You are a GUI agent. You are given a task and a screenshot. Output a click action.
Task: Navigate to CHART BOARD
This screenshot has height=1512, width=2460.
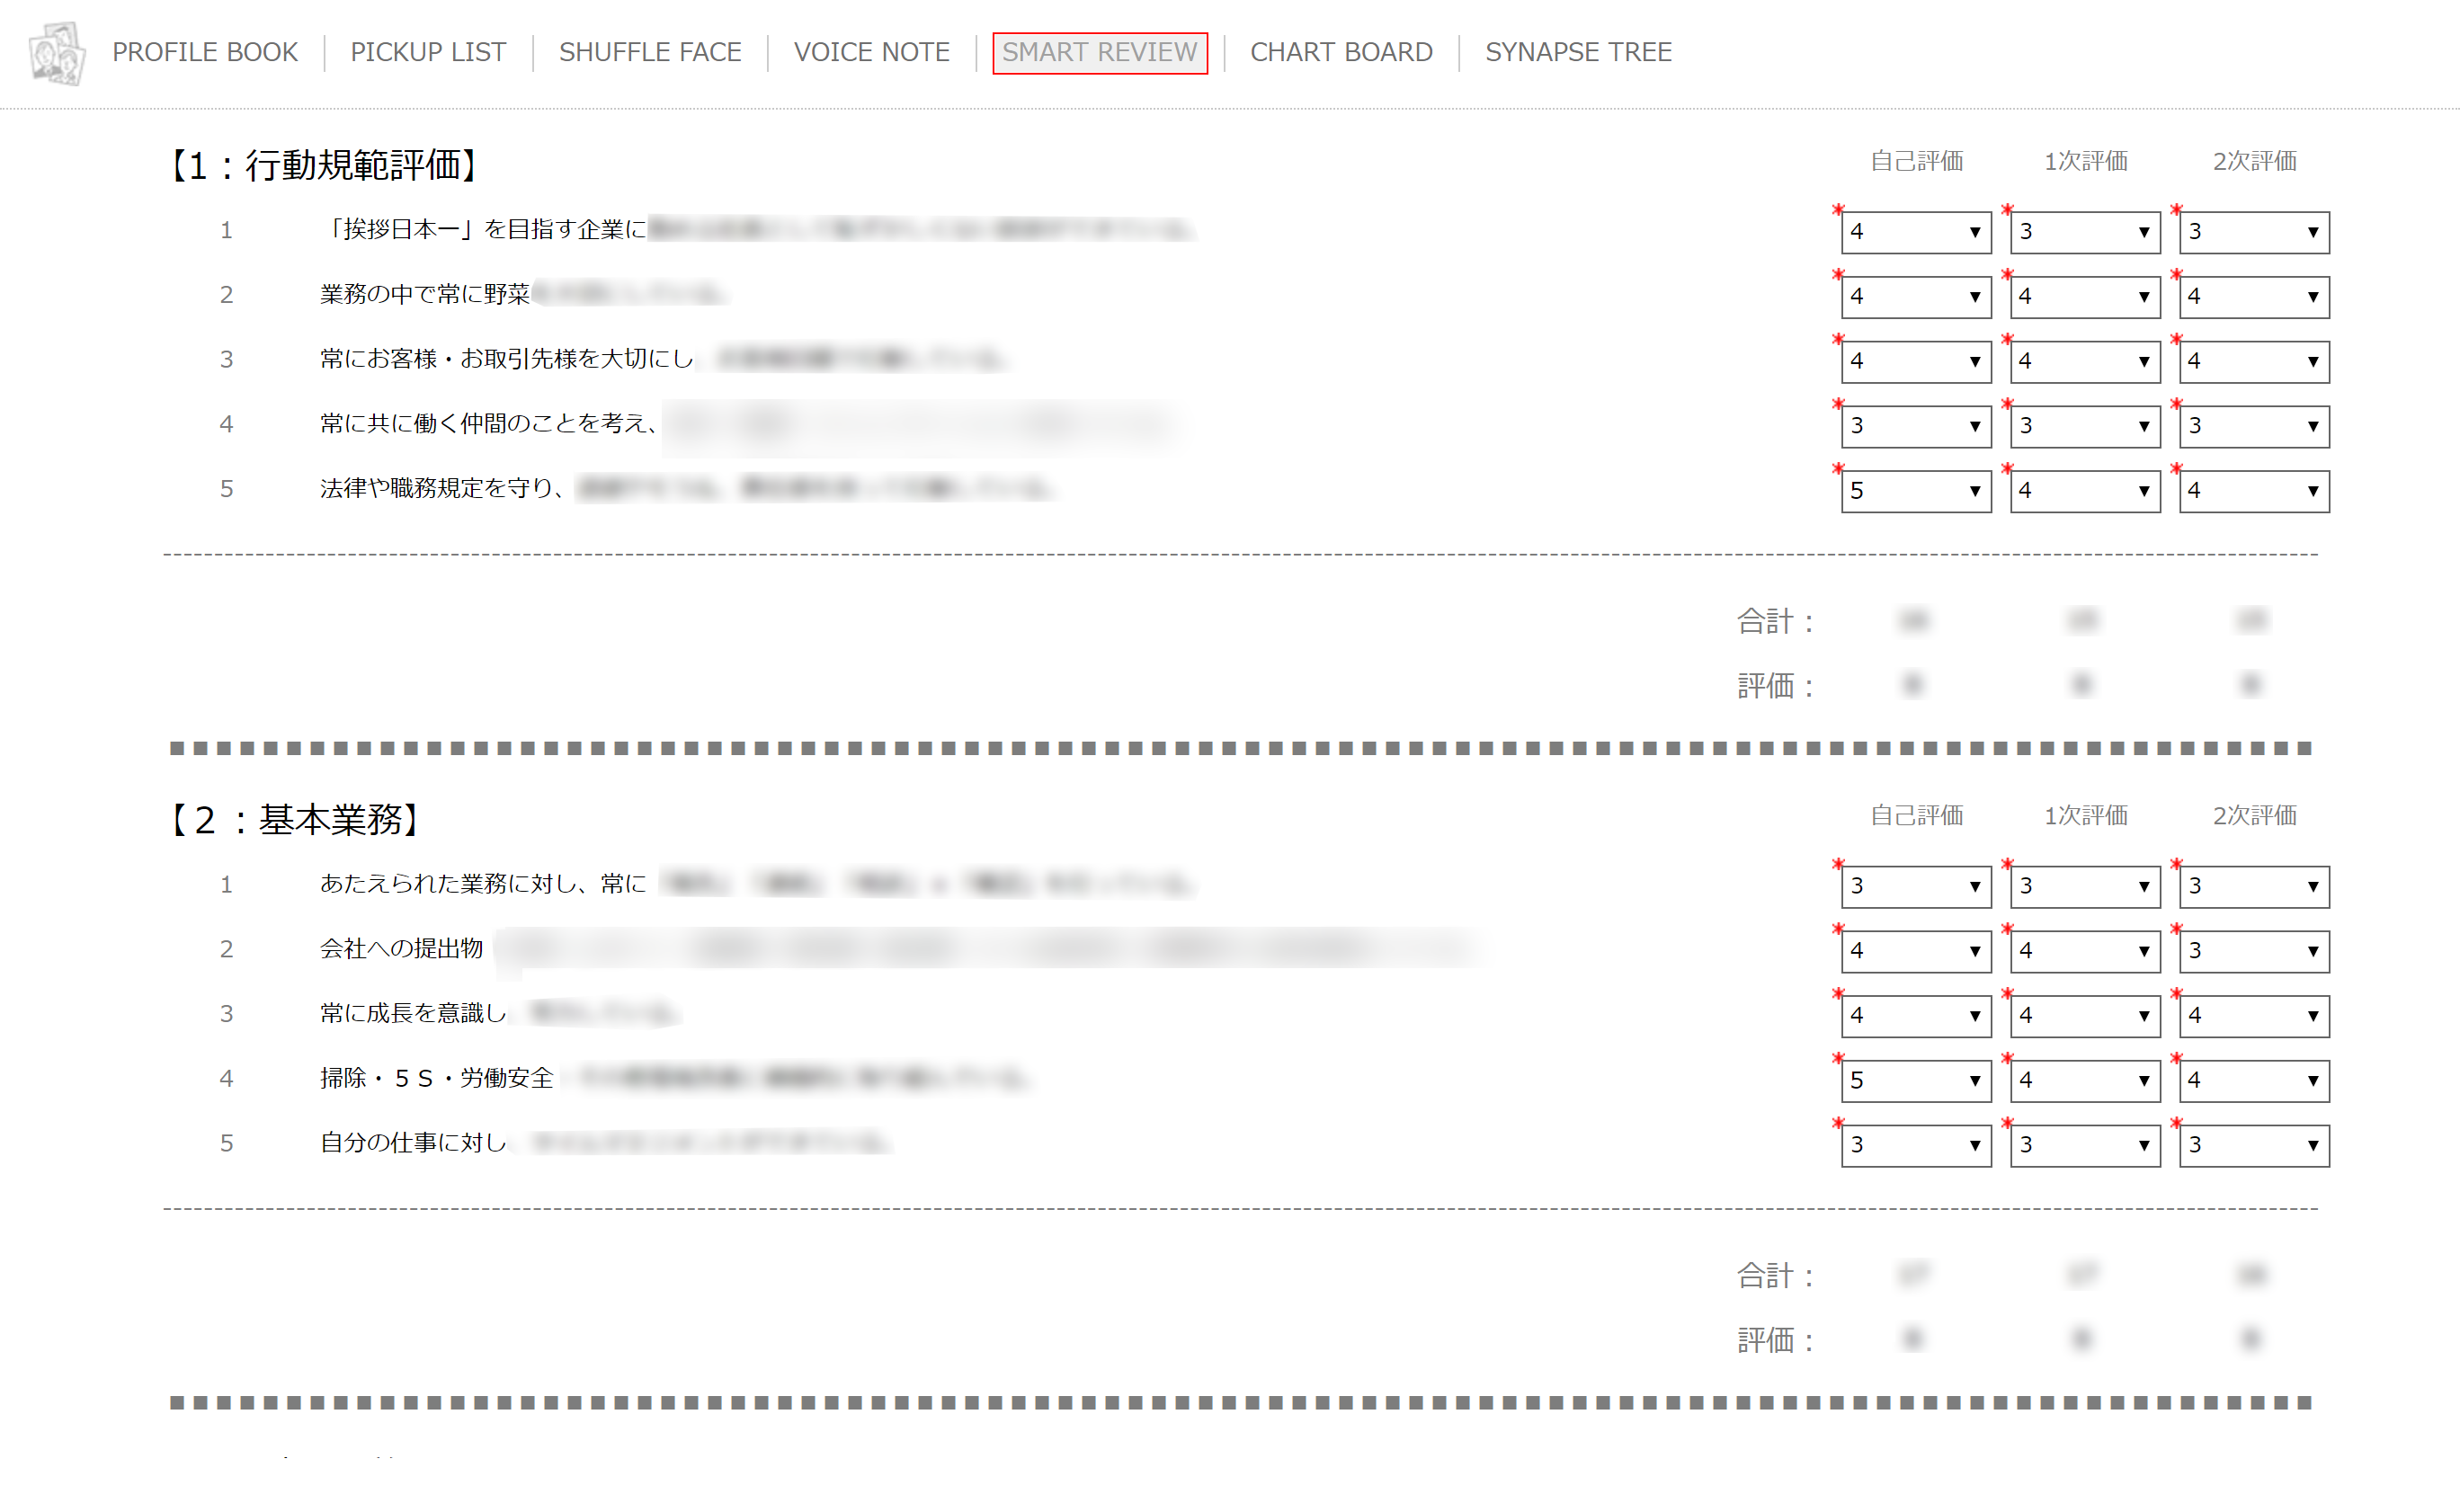click(1339, 51)
